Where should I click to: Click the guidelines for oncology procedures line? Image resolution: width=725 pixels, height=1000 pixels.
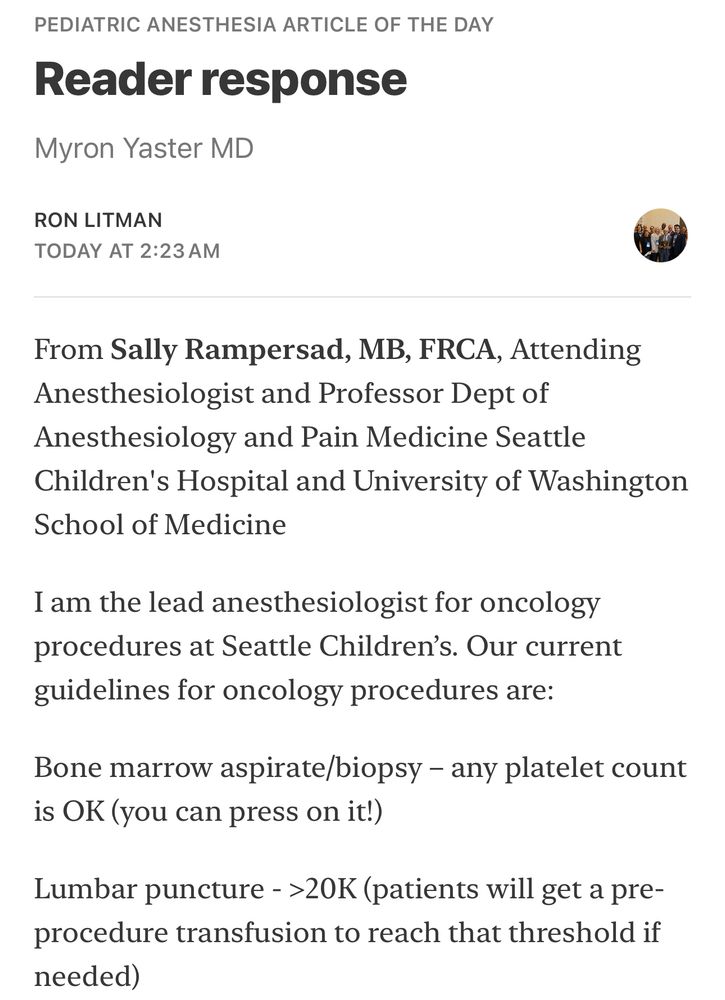tap(293, 691)
